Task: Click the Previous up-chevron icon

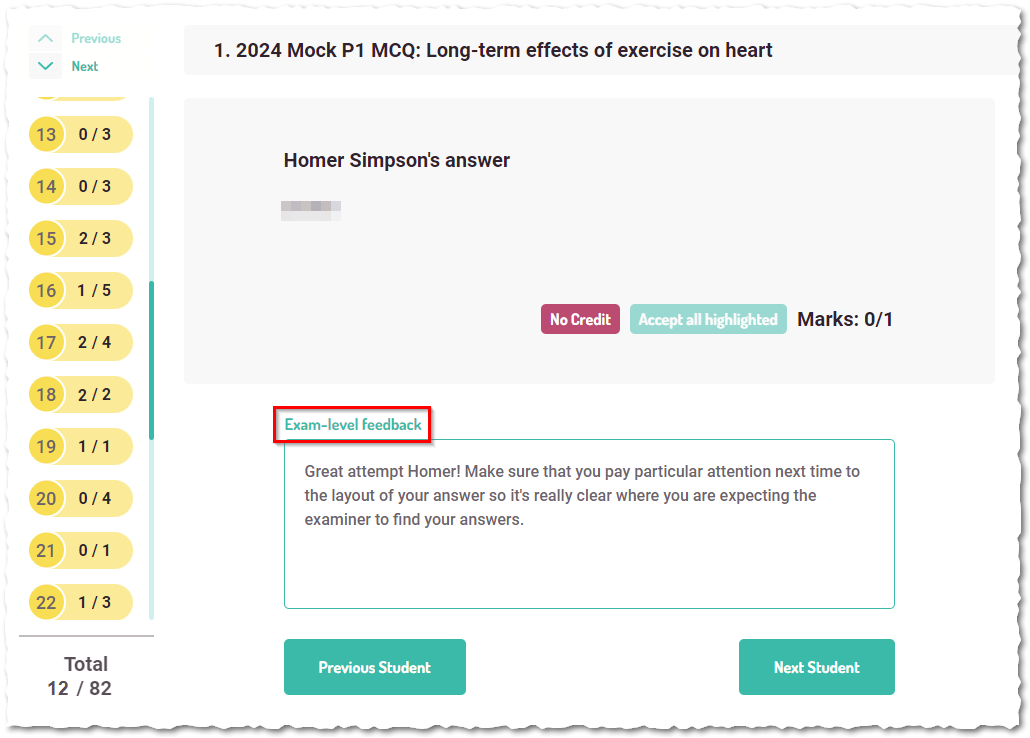Action: click(45, 38)
